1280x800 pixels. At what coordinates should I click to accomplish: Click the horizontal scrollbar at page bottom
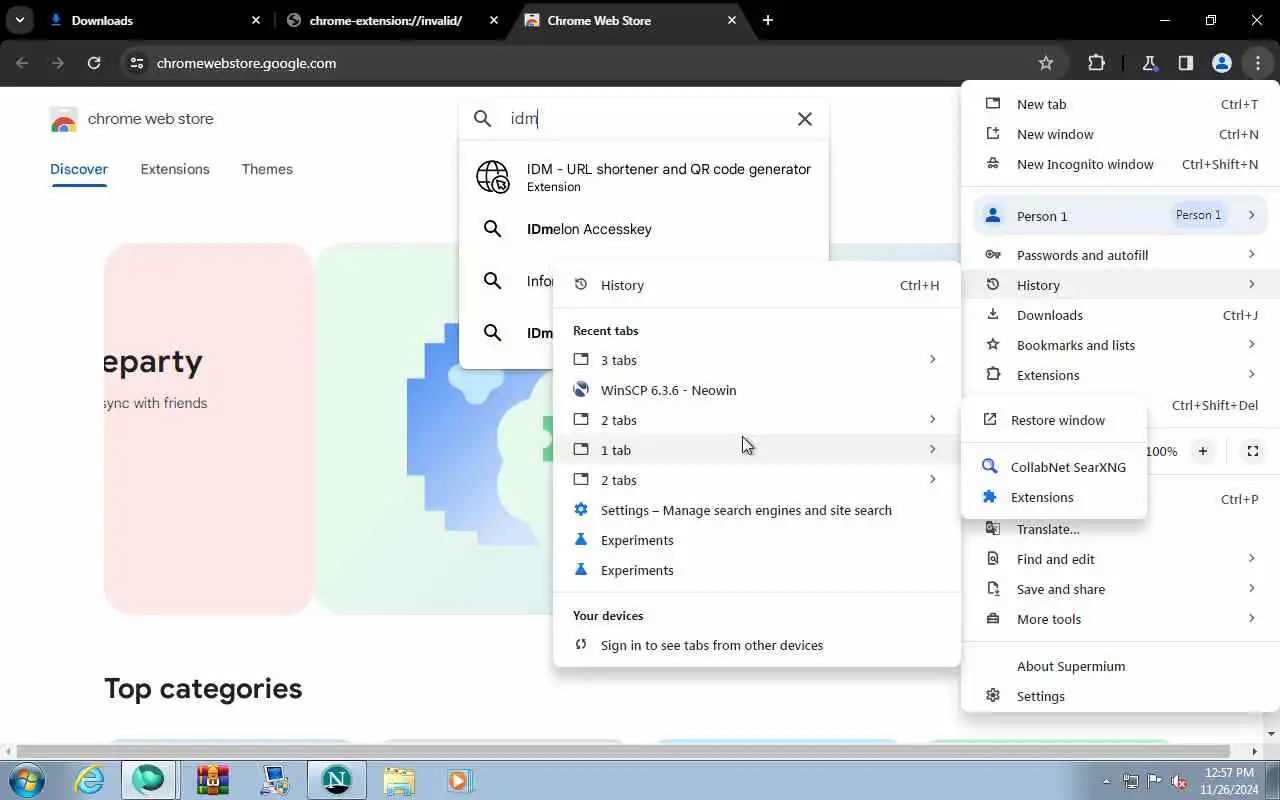624,751
